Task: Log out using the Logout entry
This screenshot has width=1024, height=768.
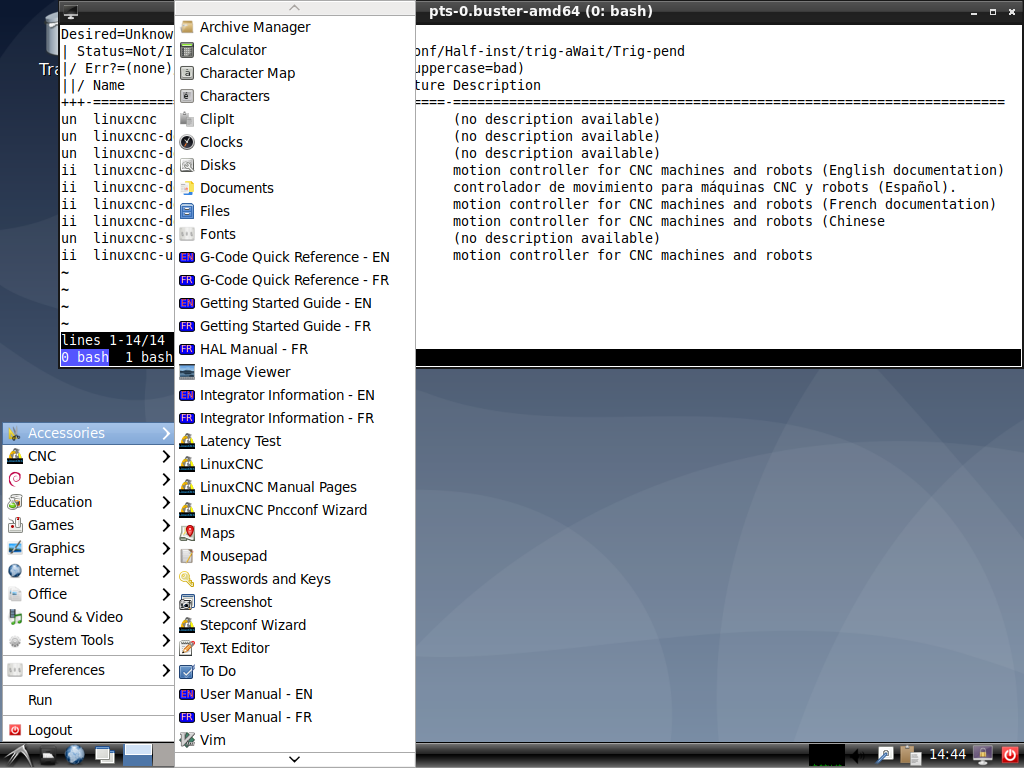Action: point(52,729)
